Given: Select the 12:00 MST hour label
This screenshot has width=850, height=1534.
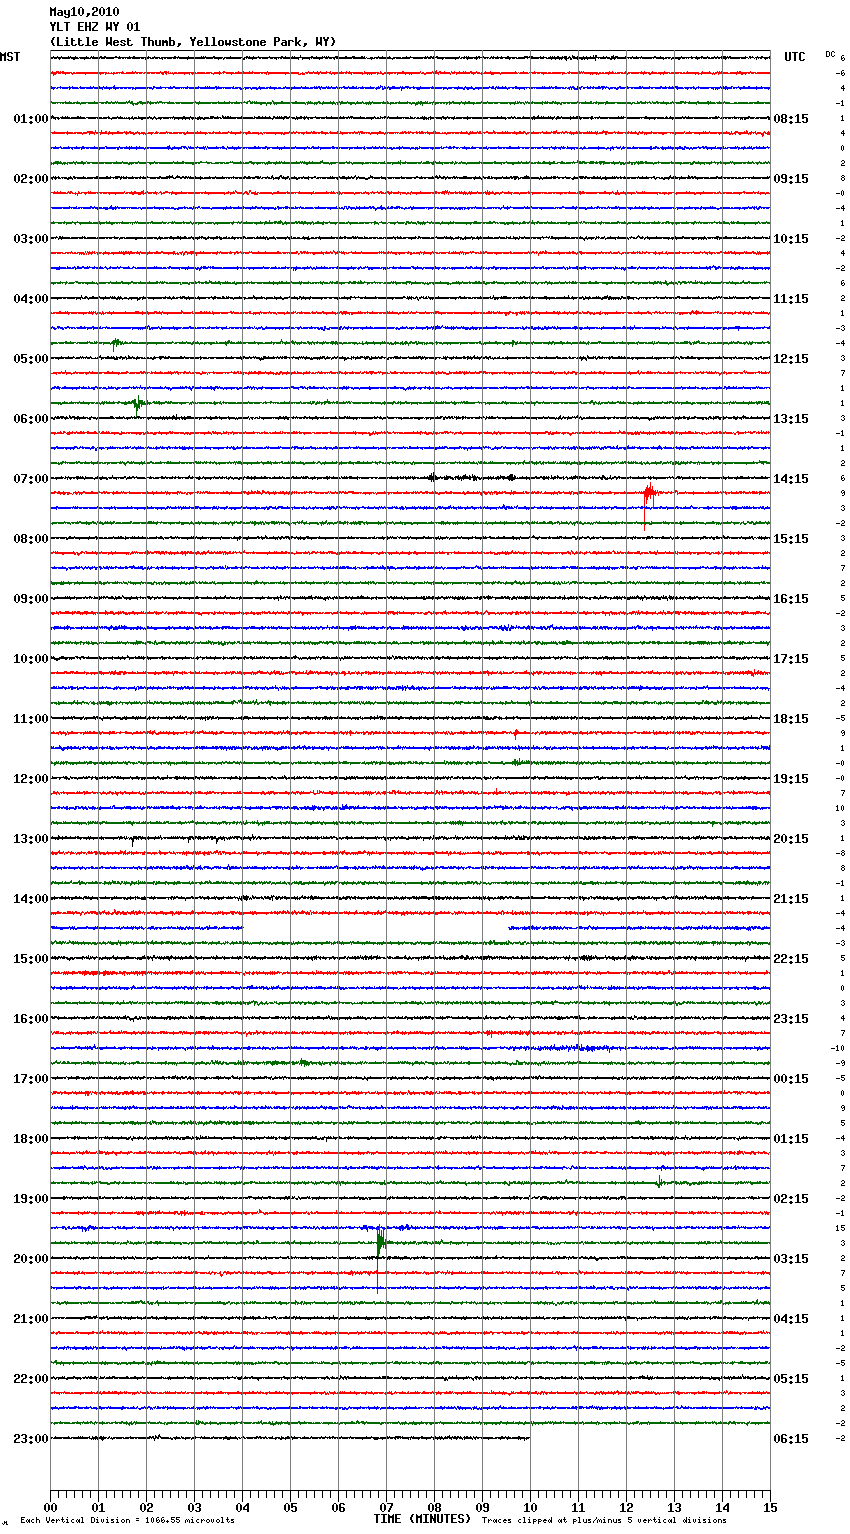Looking at the screenshot, I should tap(31, 779).
